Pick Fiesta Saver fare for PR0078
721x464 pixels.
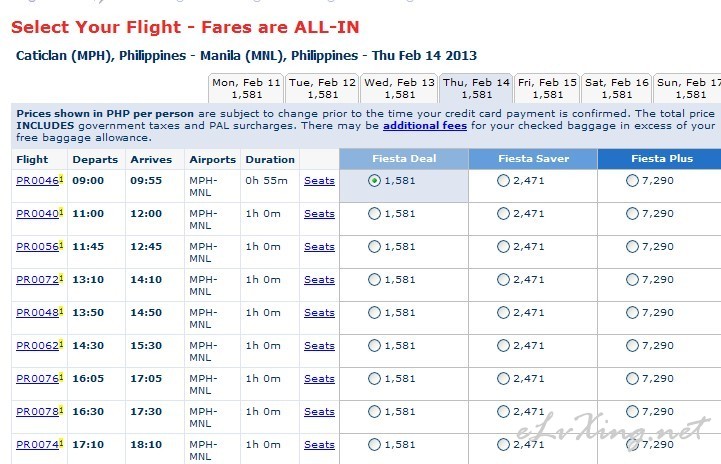tap(504, 412)
